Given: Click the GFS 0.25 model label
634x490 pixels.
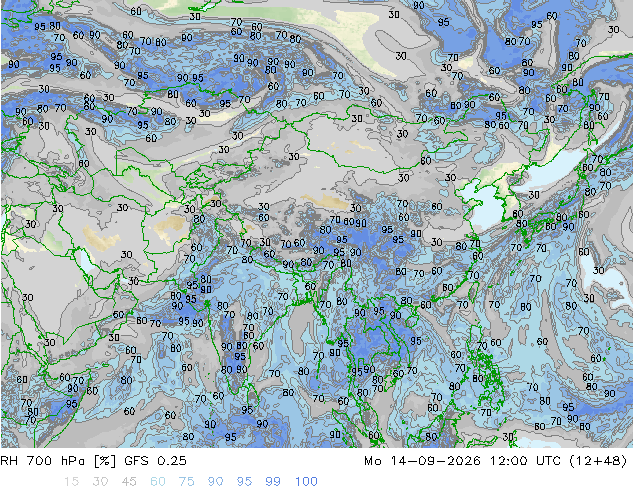Looking at the screenshot, I should coord(155,461).
